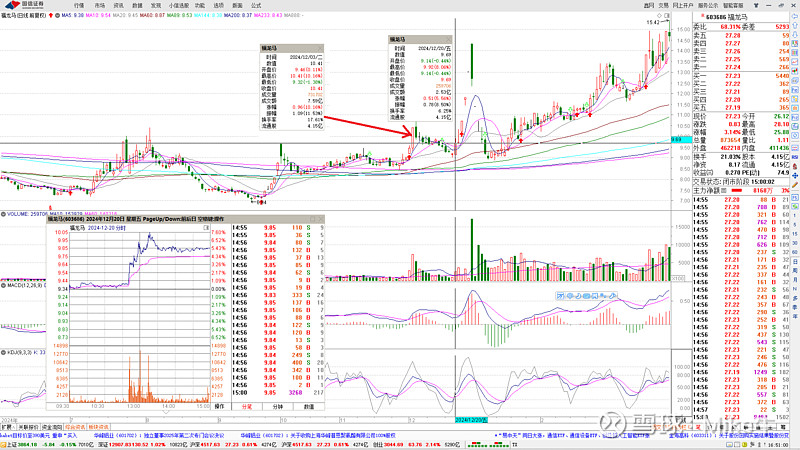The image size is (800, 450).
Task: Open 服务公示 in the top bar
Action: [708, 5]
